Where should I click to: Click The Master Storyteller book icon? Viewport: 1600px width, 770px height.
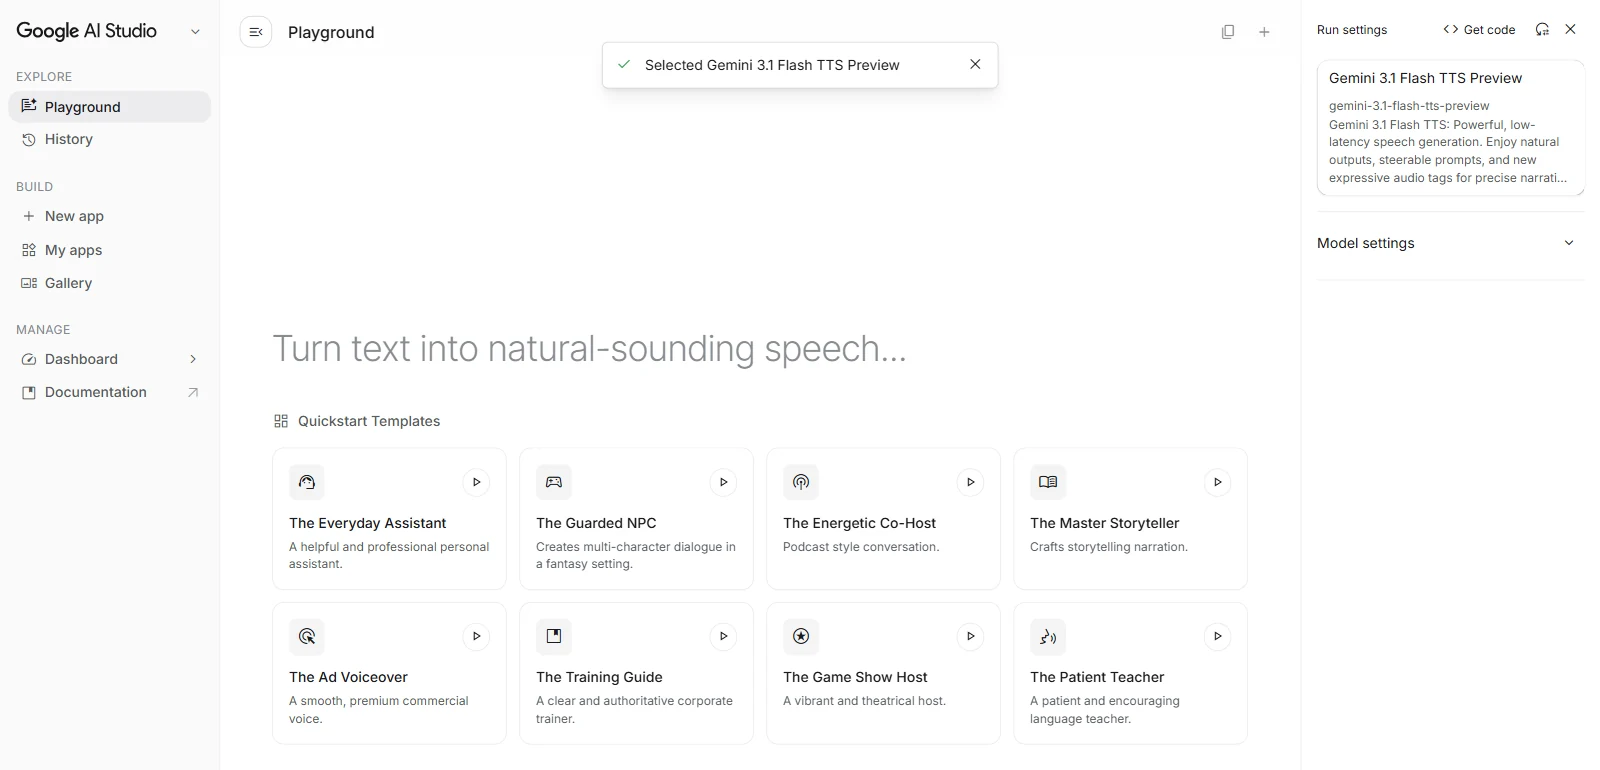pyautogui.click(x=1048, y=482)
